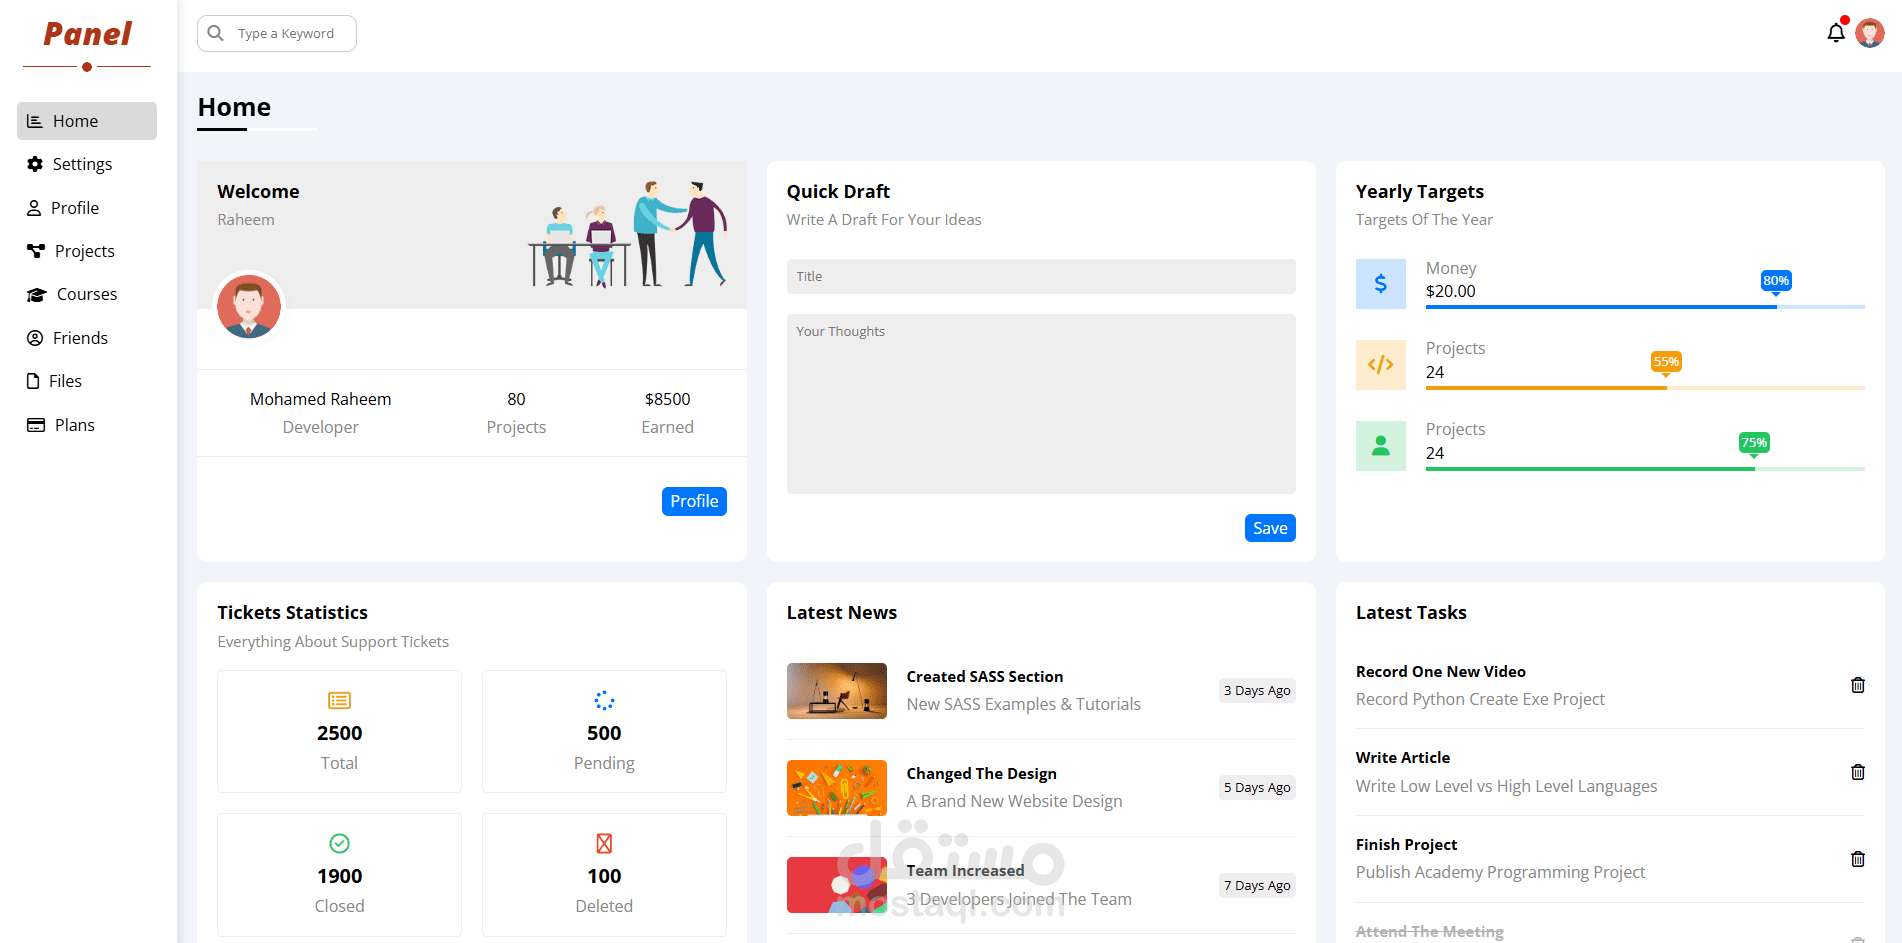Click the search magnifier icon
This screenshot has width=1902, height=943.
click(215, 33)
